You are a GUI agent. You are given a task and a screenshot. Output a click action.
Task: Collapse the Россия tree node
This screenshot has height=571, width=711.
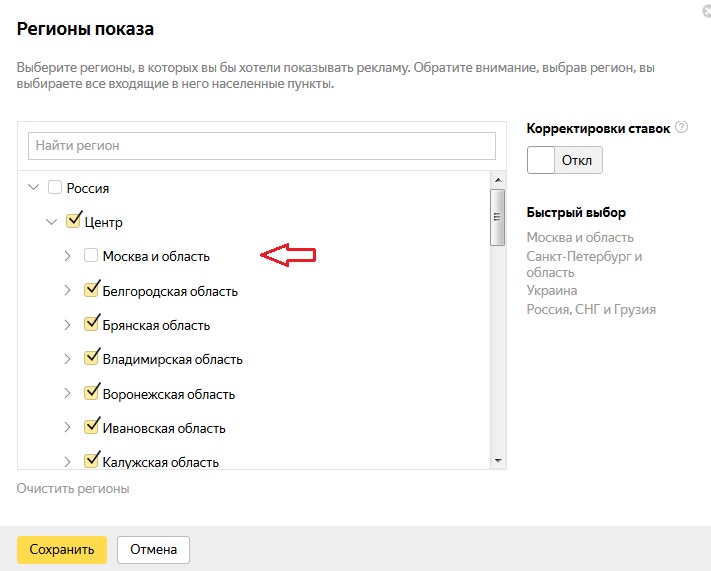pos(34,187)
